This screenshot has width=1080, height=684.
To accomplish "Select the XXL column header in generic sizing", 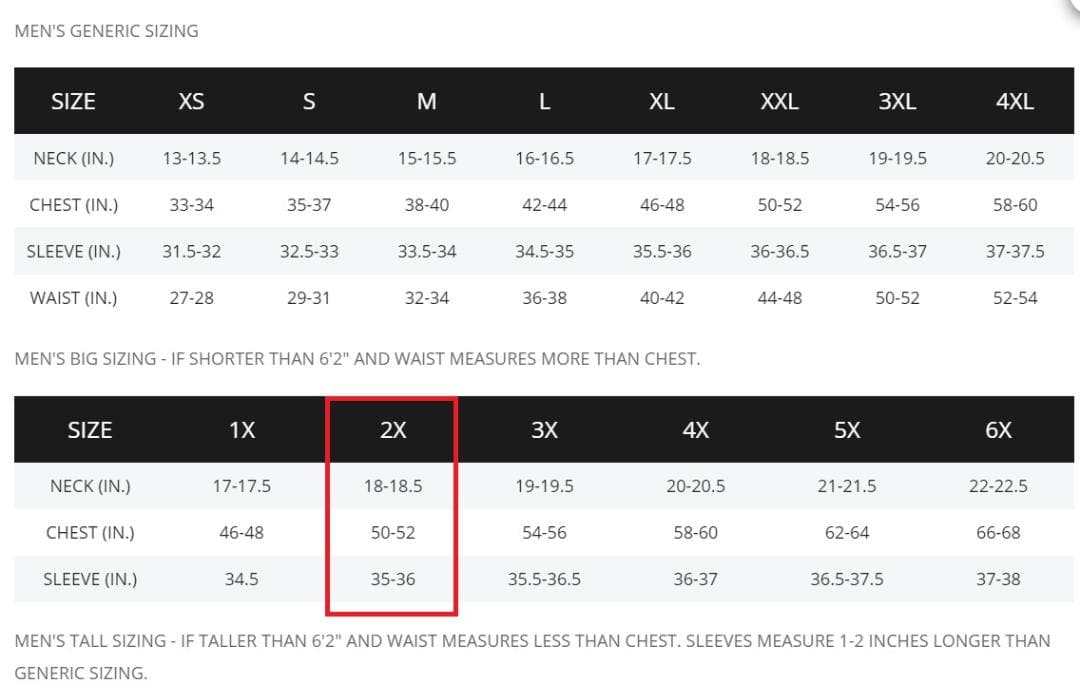I will 779,101.
